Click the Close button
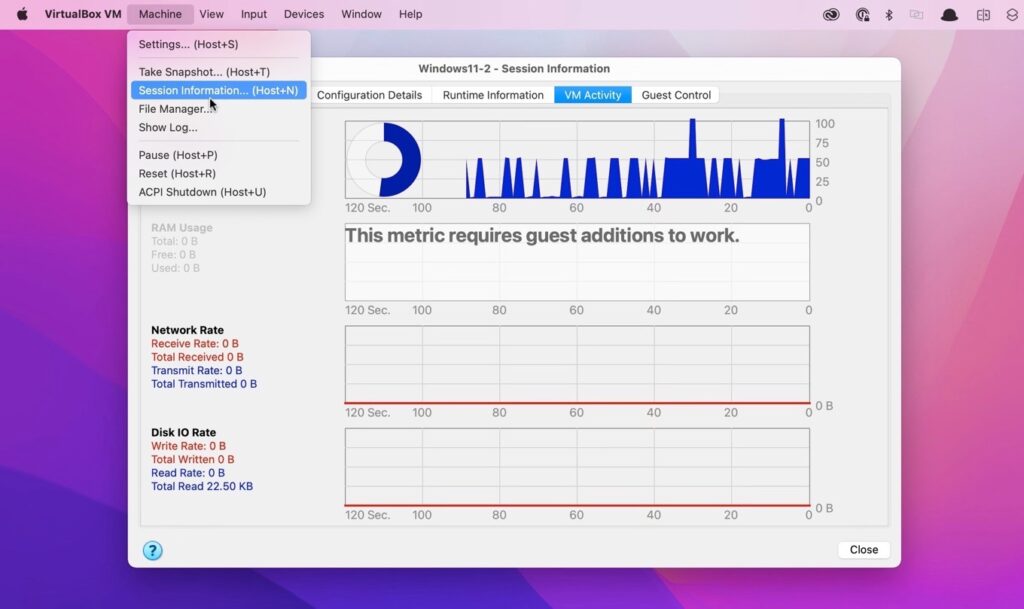The image size is (1024, 609). [x=863, y=550]
